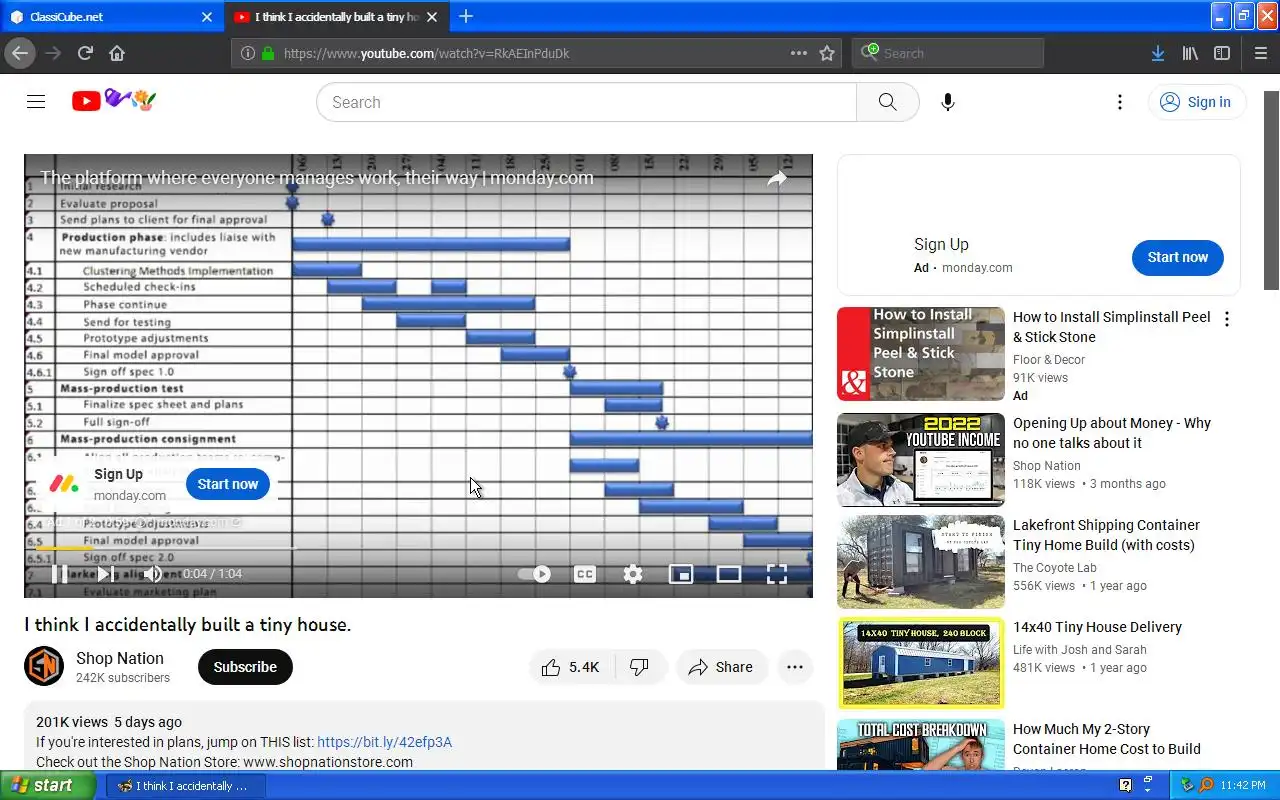Viewport: 1280px width, 800px height.
Task: Open 'Opening Up about Money' video thumbnail
Action: 921,460
